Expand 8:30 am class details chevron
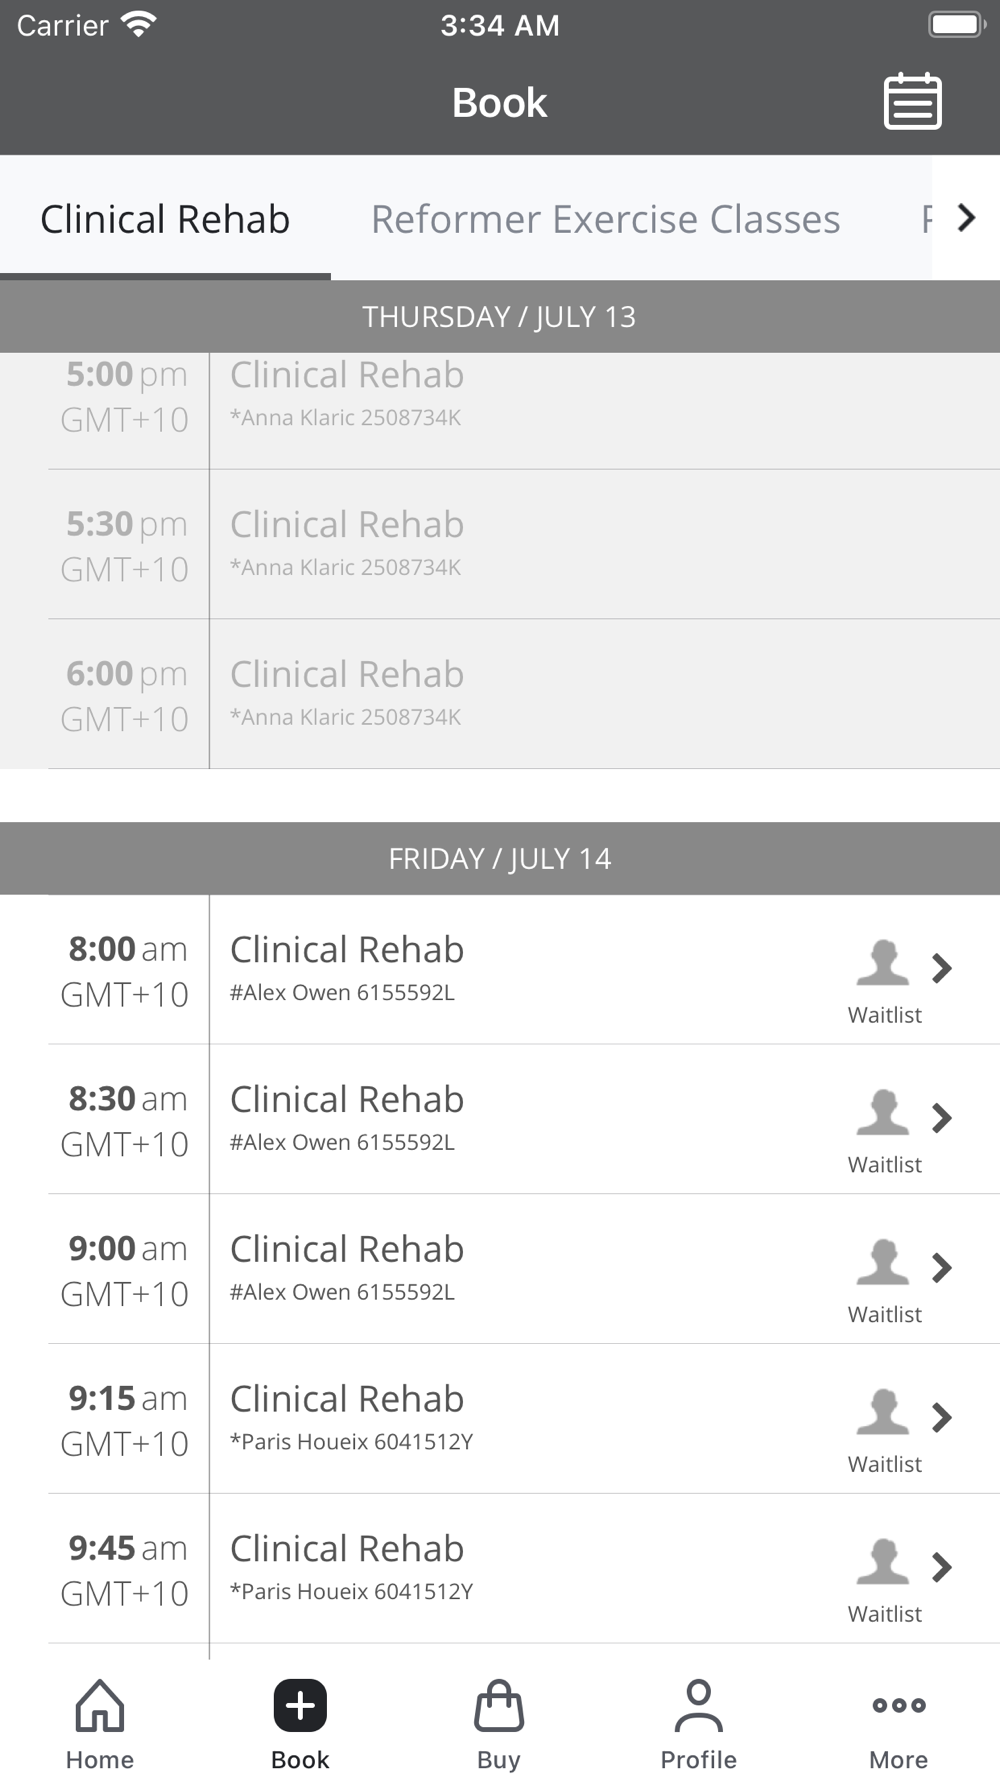This screenshot has width=1000, height=1778. click(941, 1118)
